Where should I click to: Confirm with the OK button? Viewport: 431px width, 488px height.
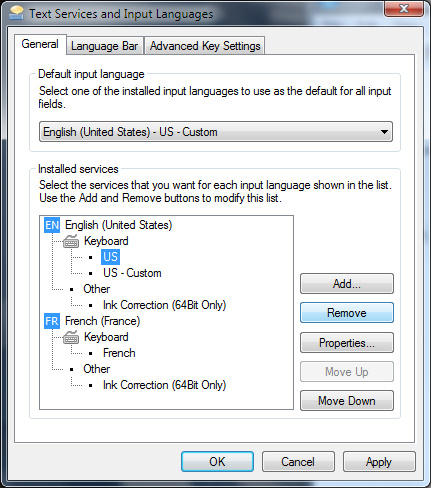coord(217,462)
